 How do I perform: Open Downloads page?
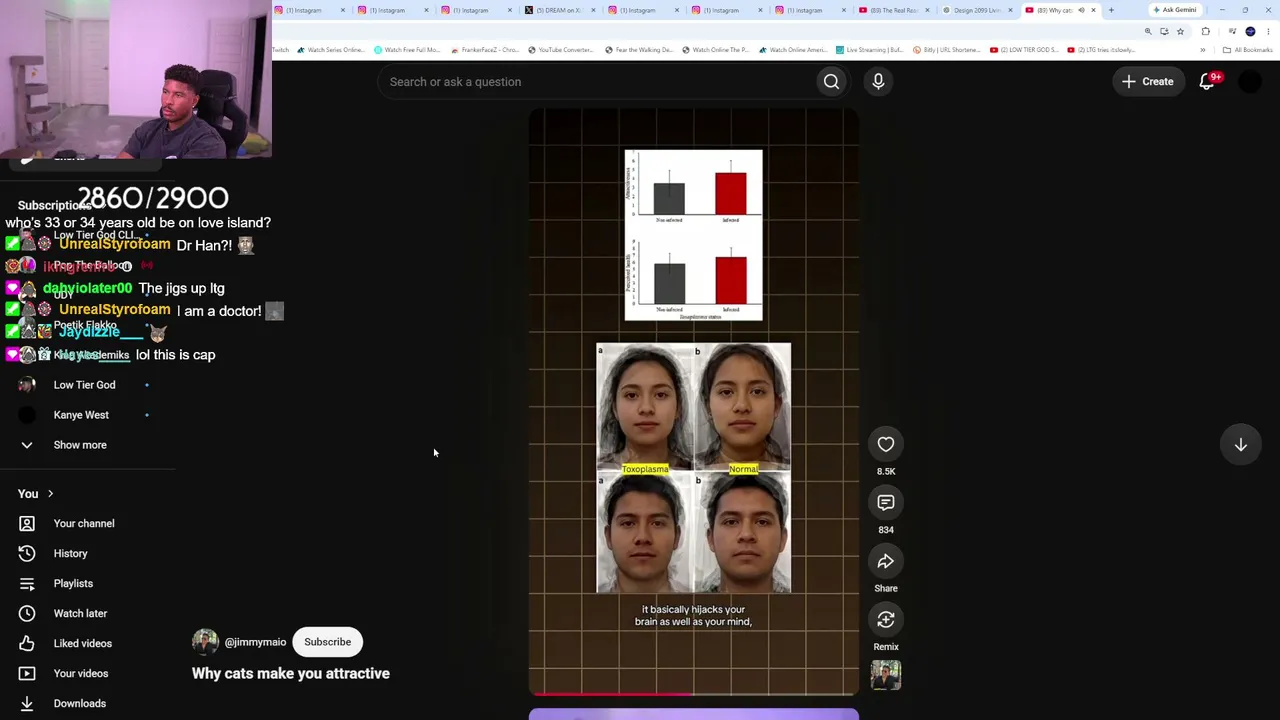click(80, 703)
